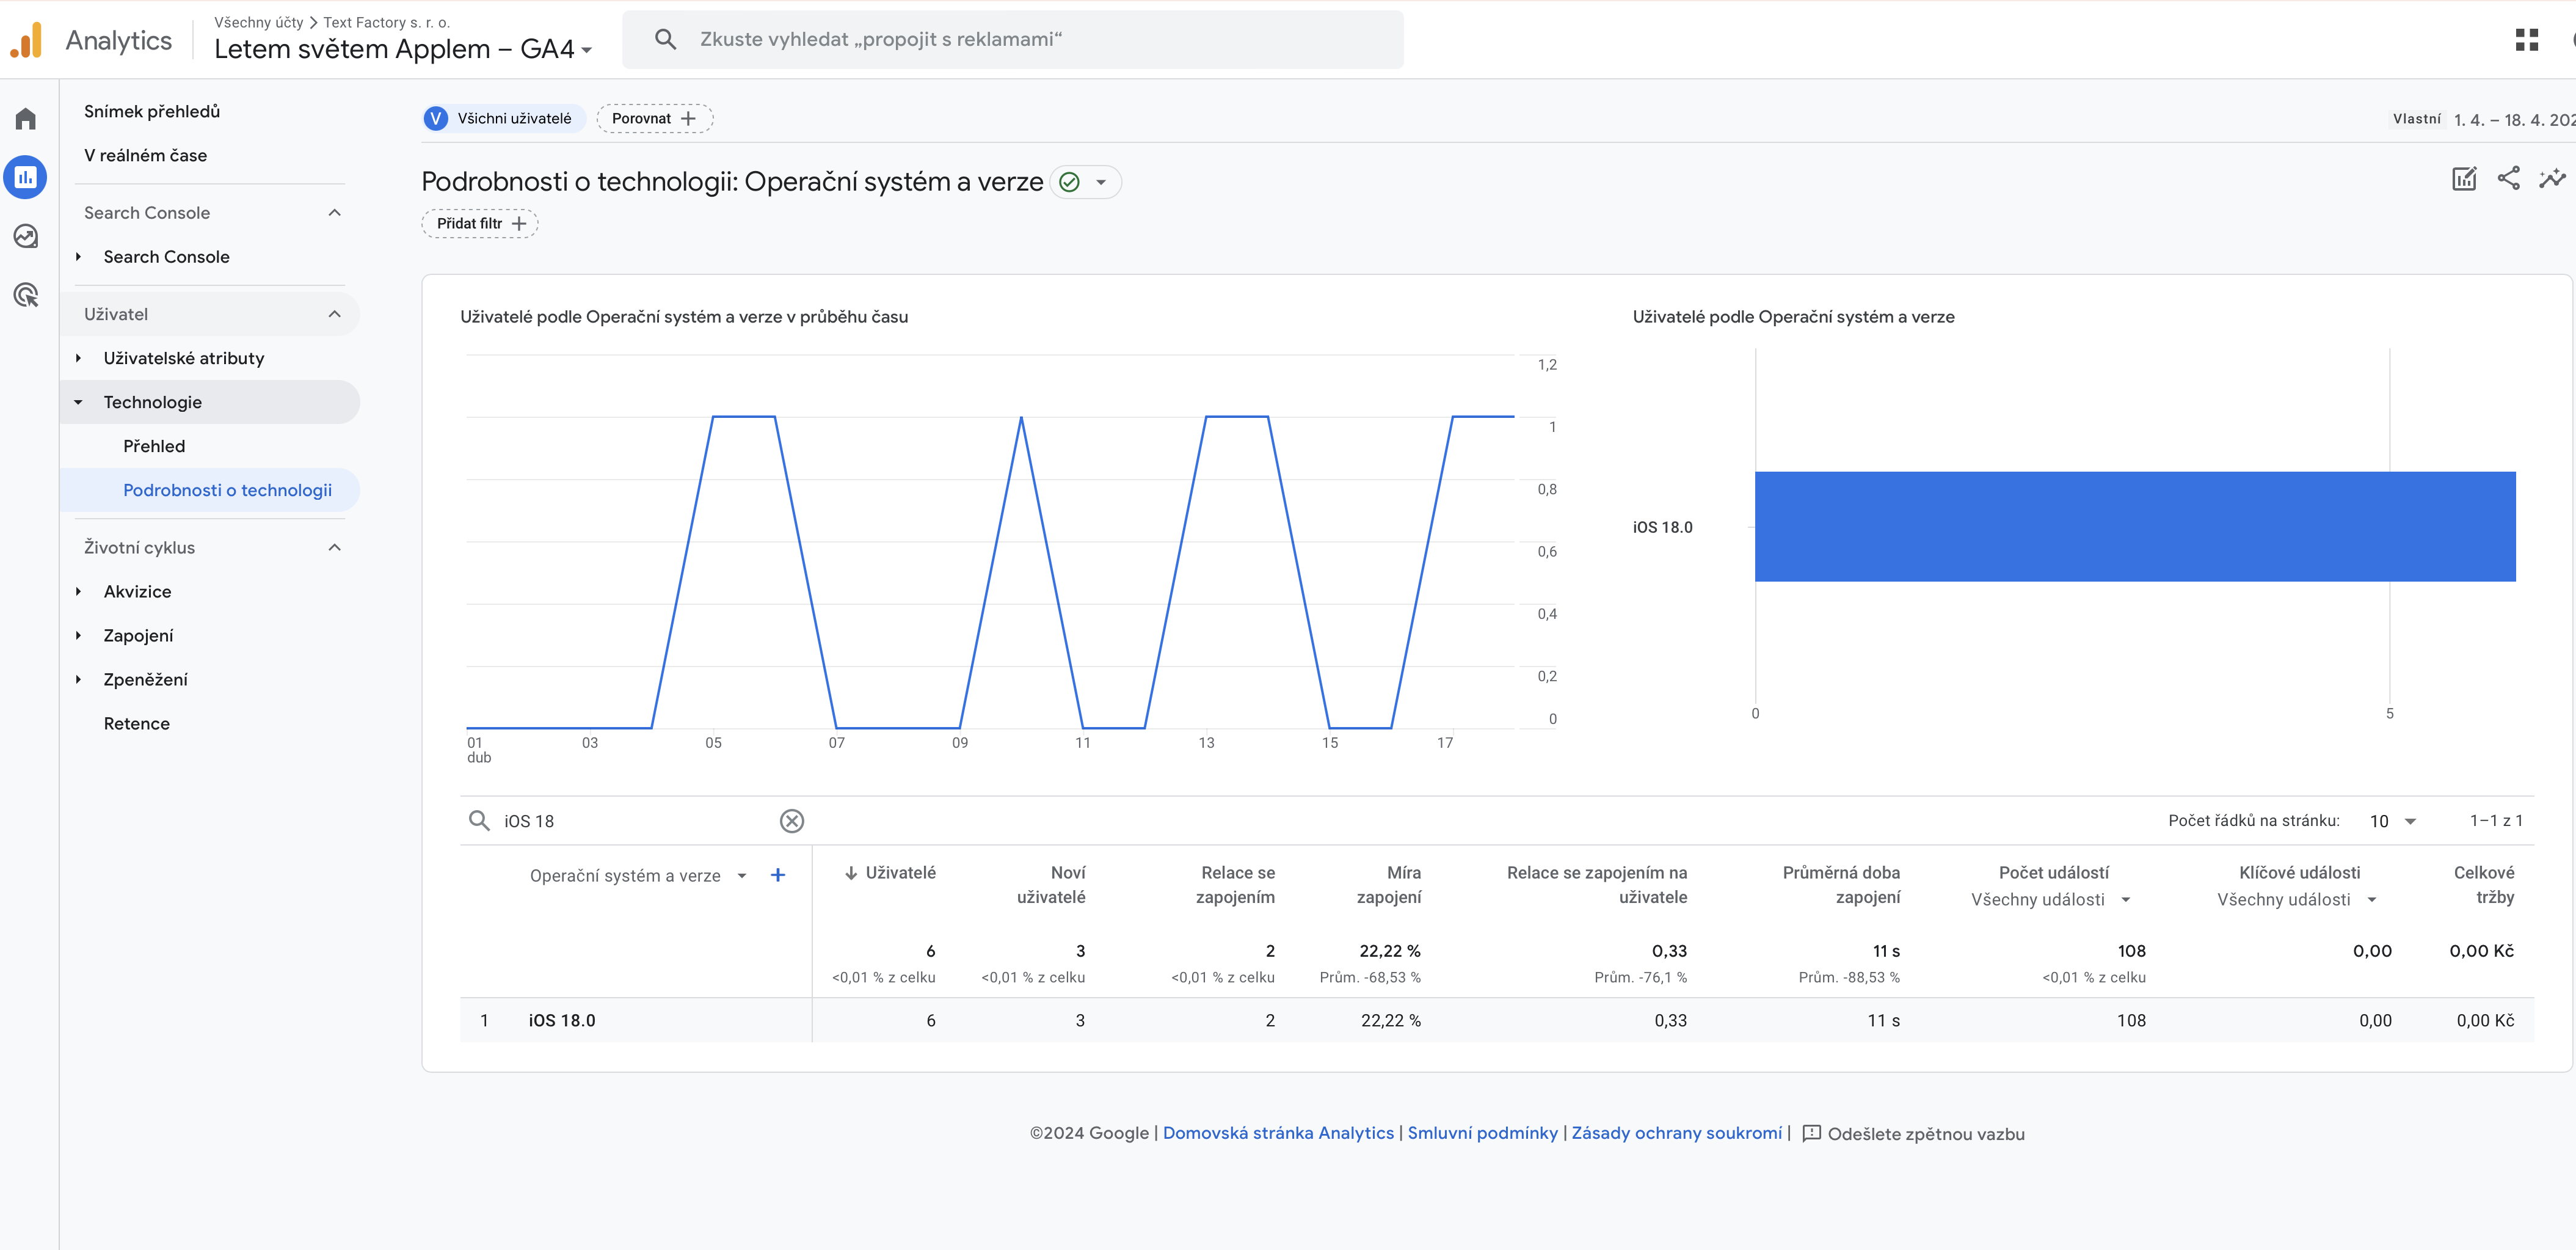Open the V reálném čase report

pos(145,155)
